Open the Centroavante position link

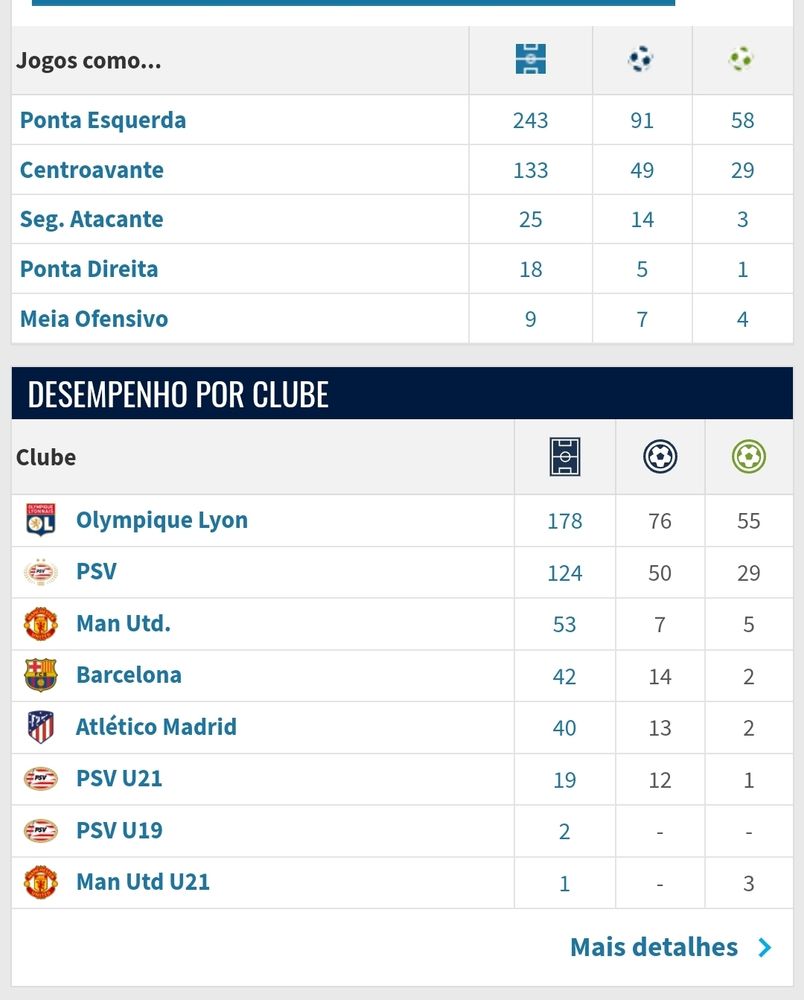[x=92, y=170]
